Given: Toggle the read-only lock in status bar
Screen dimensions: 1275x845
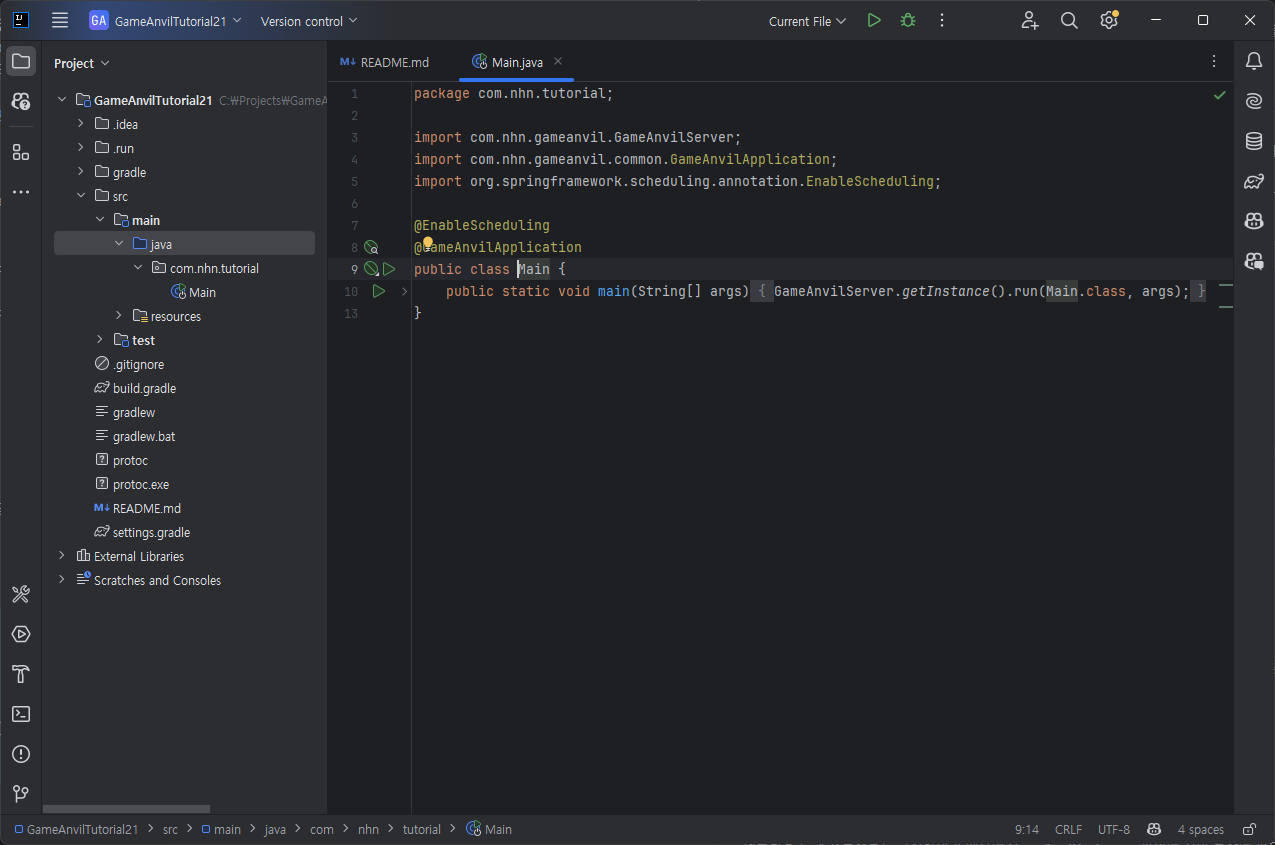Looking at the screenshot, I should [x=1249, y=829].
